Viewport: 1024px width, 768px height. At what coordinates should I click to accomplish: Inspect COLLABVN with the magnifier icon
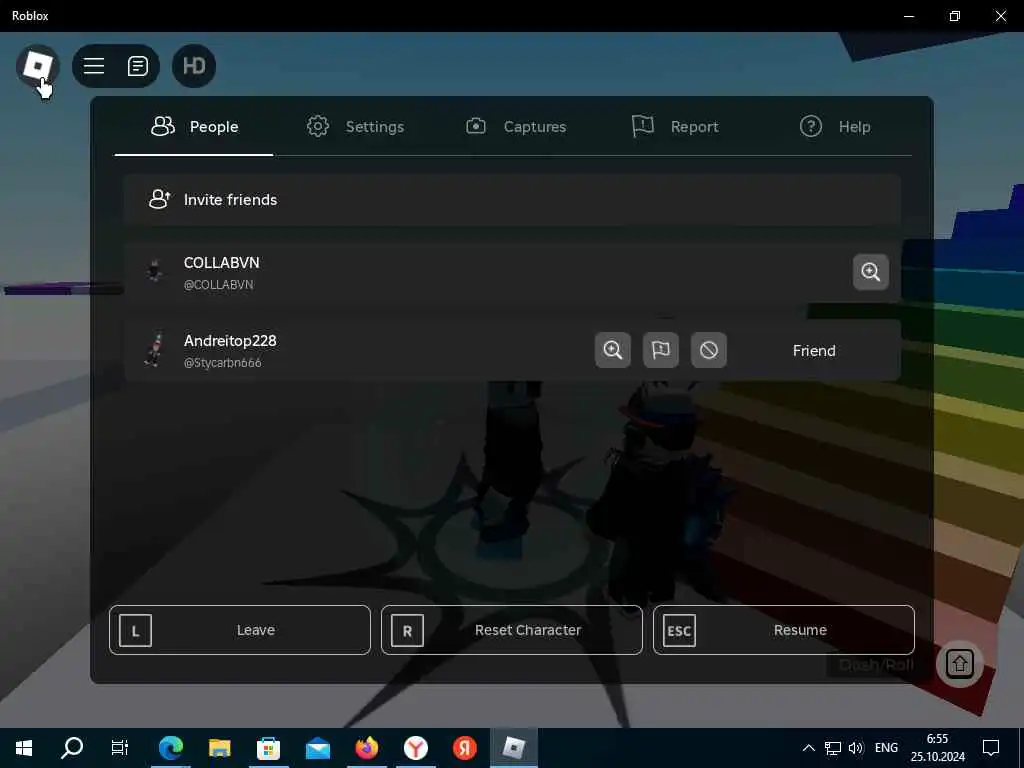[x=871, y=272]
